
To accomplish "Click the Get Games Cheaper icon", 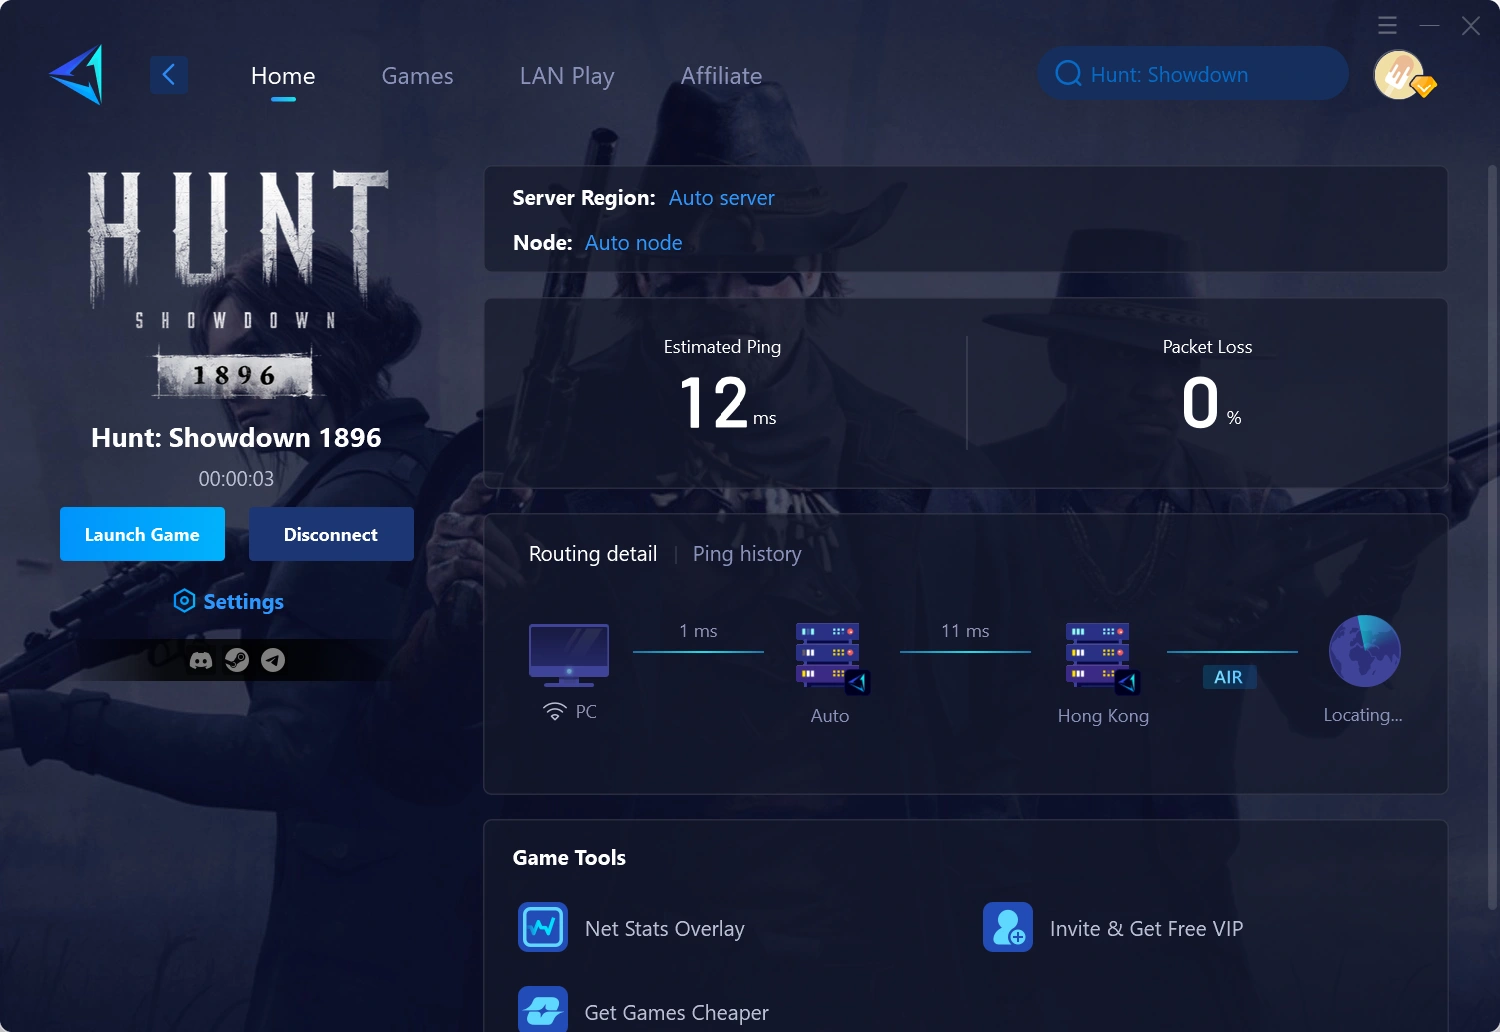I will tap(543, 1009).
